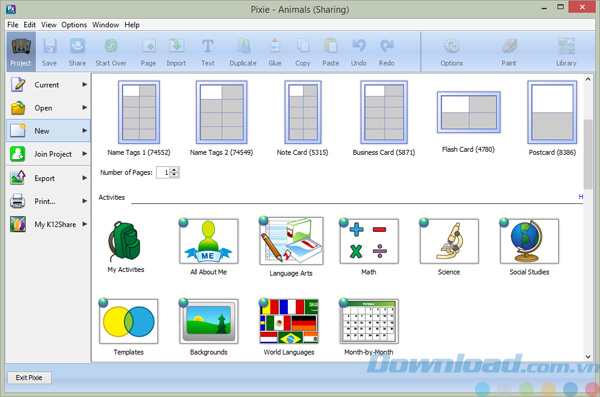Click the Number of Pages input field
The width and height of the screenshot is (600, 397).
click(x=164, y=173)
